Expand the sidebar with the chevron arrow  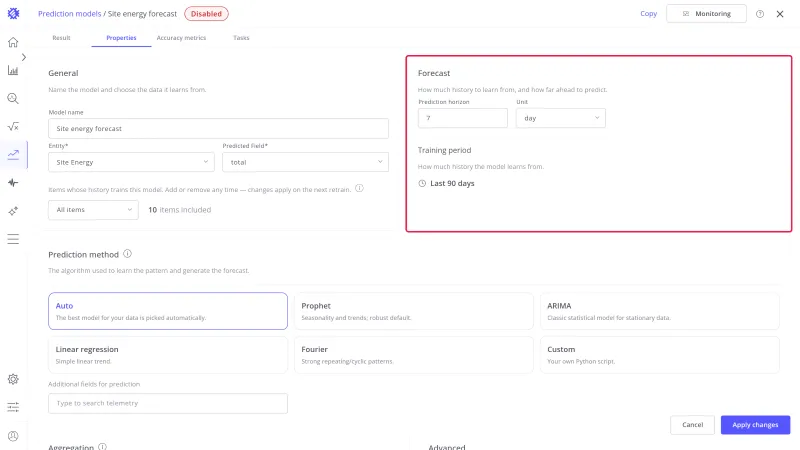(x=23, y=57)
